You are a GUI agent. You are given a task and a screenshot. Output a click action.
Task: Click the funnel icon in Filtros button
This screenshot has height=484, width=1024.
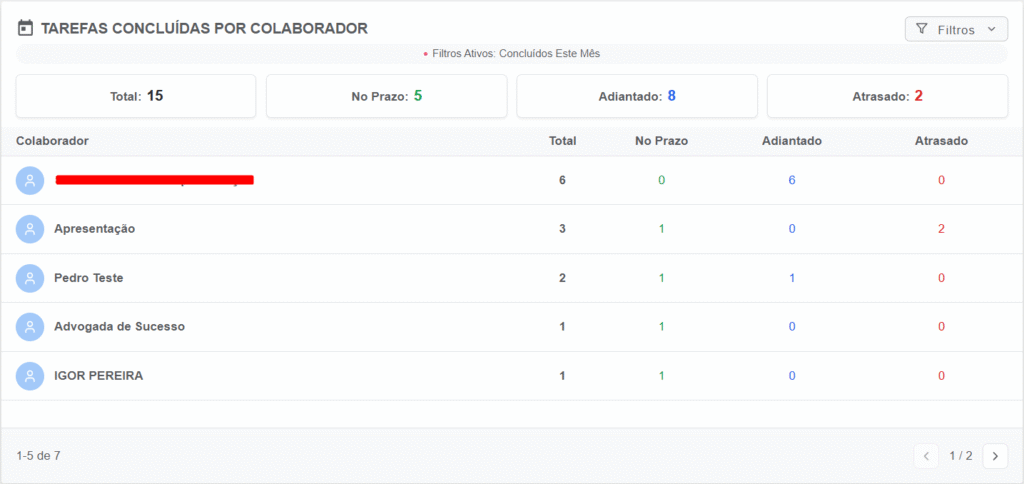point(922,29)
